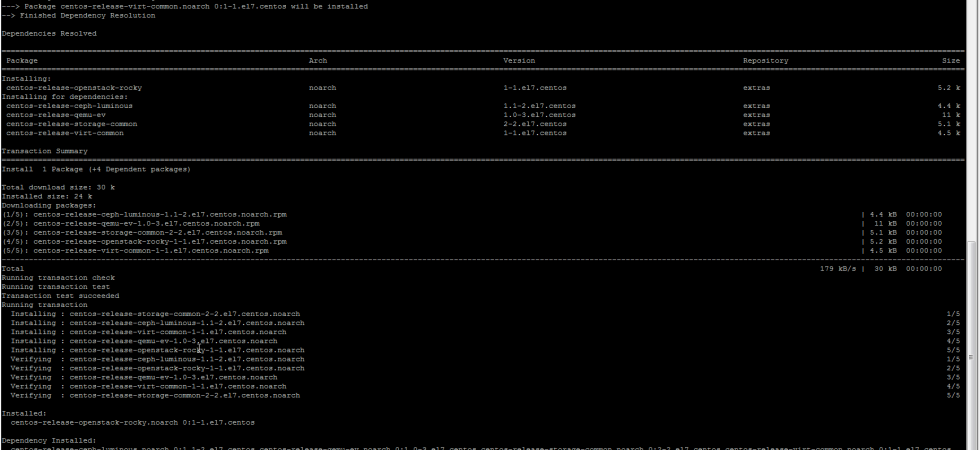This screenshot has height=450, width=980.
Task: Click the 'Running transaction check' line
Action: 58,278
